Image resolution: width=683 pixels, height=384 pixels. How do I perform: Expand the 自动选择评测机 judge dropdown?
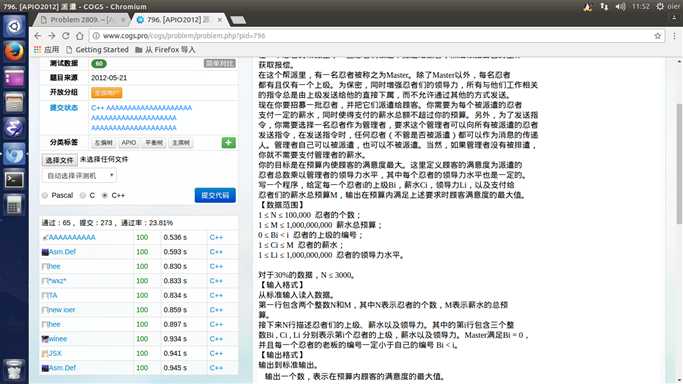(79, 175)
